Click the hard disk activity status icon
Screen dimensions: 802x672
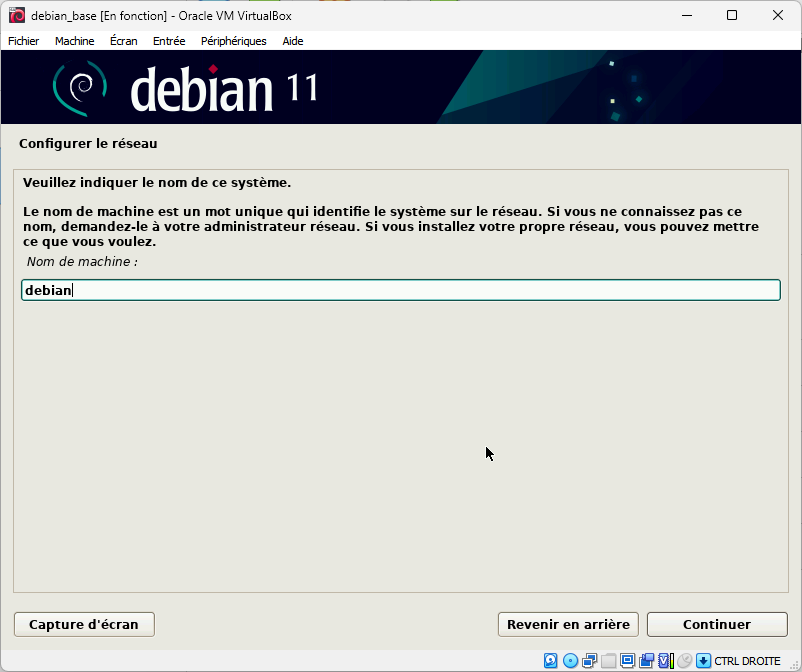[550, 661]
